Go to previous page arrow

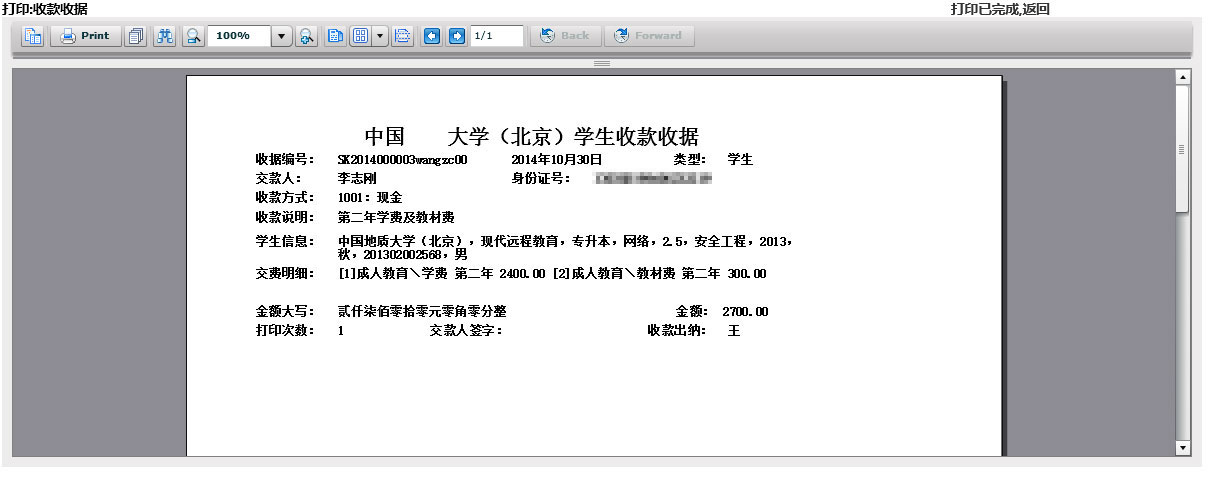432,36
